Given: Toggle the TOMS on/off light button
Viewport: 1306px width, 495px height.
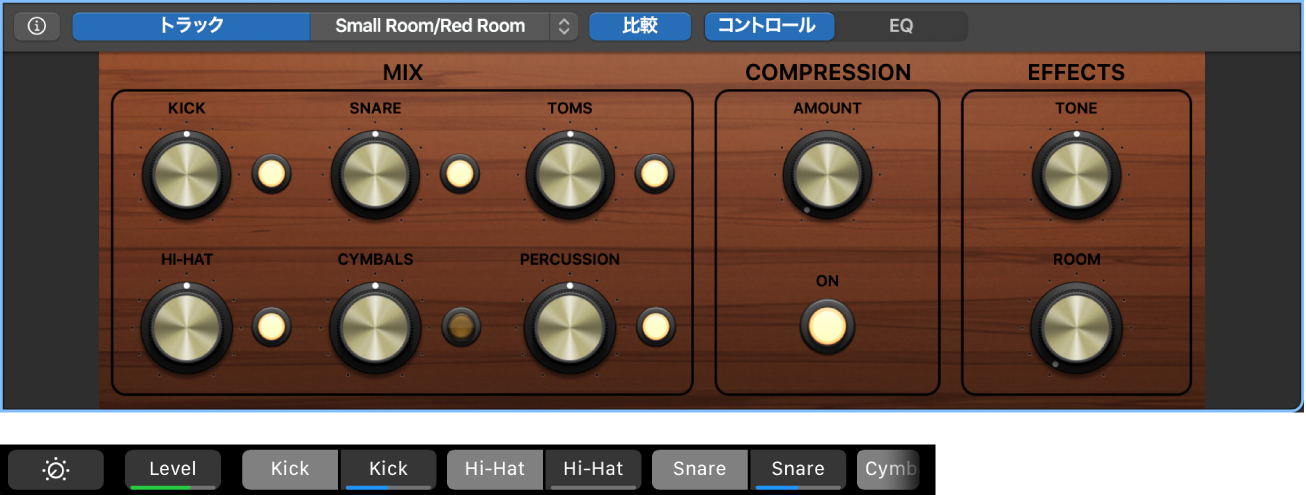Looking at the screenshot, I should click(654, 174).
